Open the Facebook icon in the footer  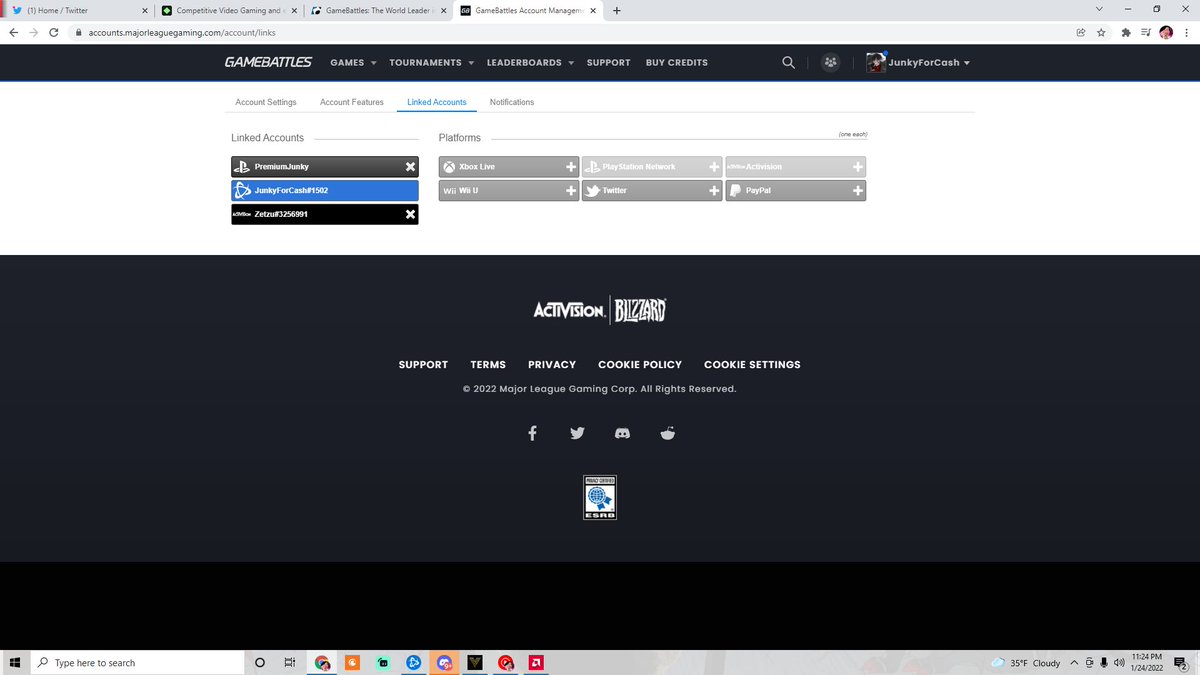(x=532, y=433)
